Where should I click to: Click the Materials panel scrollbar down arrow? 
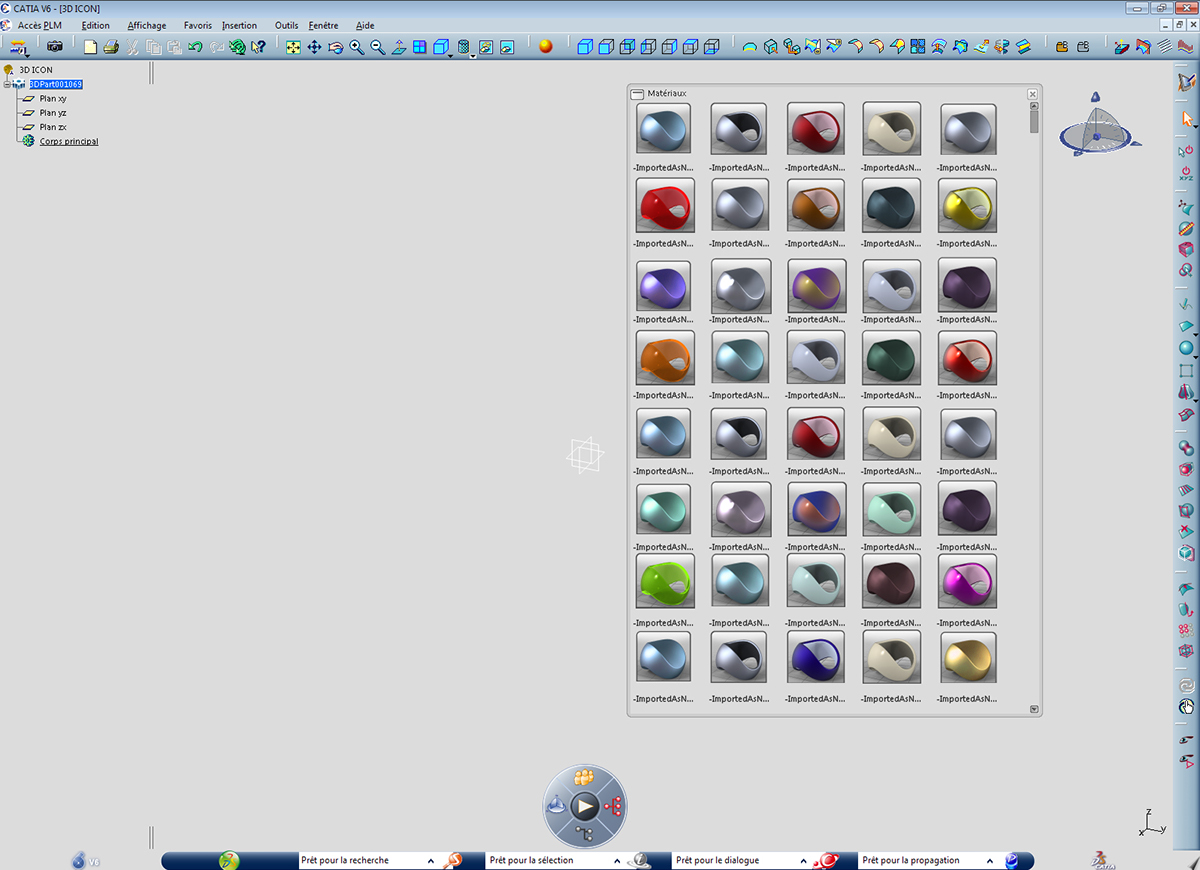click(1033, 708)
